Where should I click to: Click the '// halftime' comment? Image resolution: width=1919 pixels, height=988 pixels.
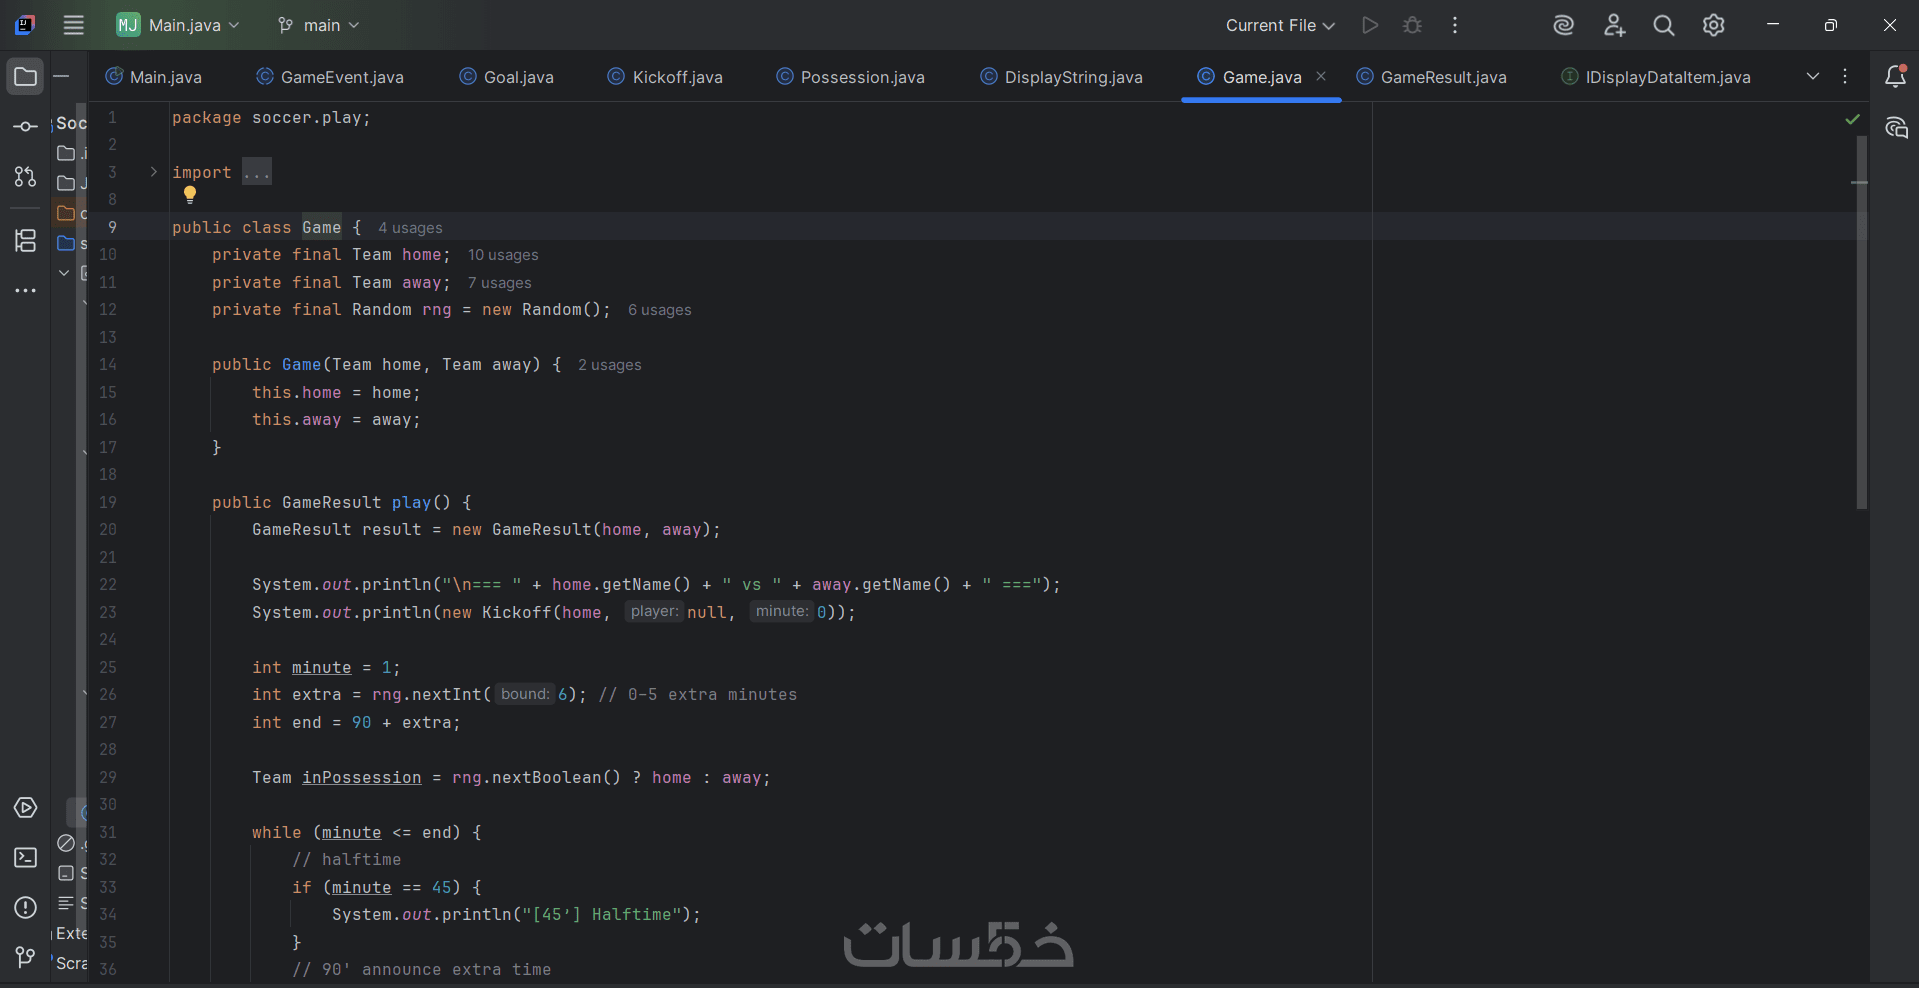click(x=346, y=859)
